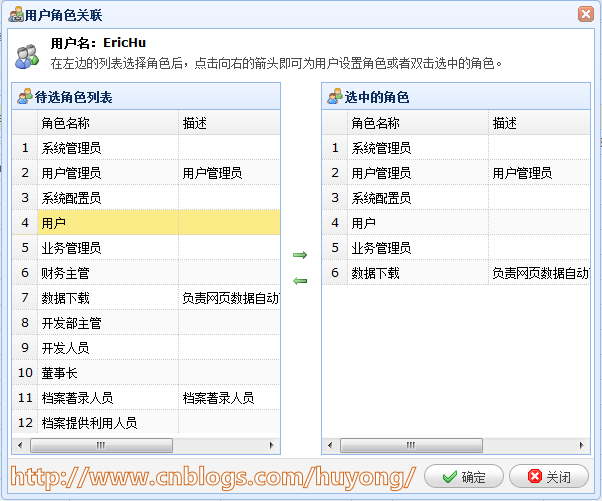
Task: Sort left list by 角色名称 column header
Action: pos(108,123)
